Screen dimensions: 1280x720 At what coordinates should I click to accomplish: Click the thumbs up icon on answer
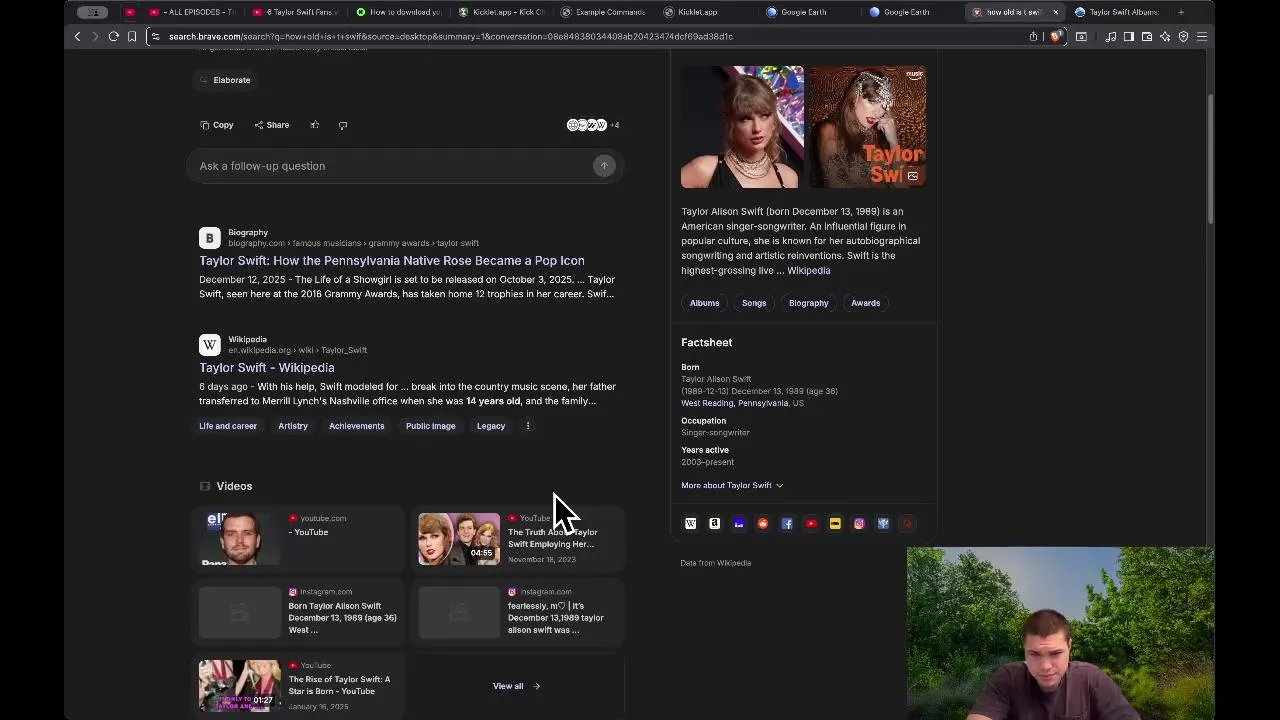314,125
